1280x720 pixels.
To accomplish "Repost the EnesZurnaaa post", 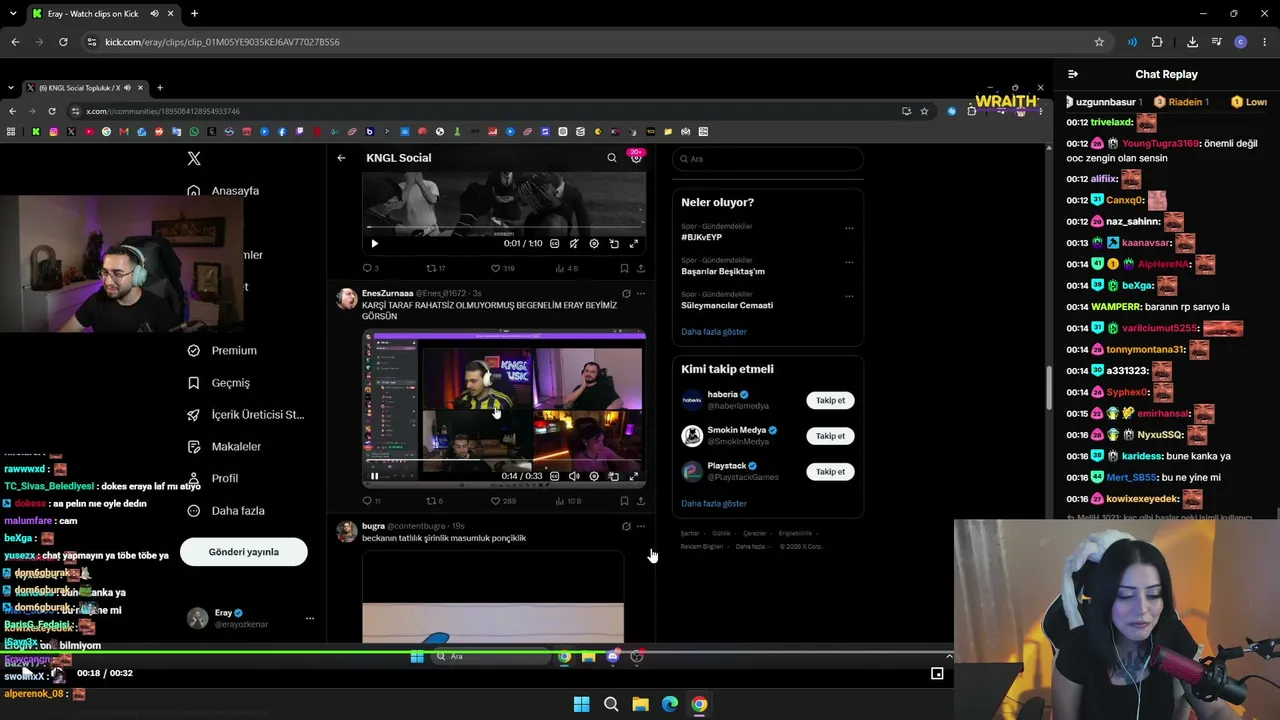I will (x=432, y=501).
